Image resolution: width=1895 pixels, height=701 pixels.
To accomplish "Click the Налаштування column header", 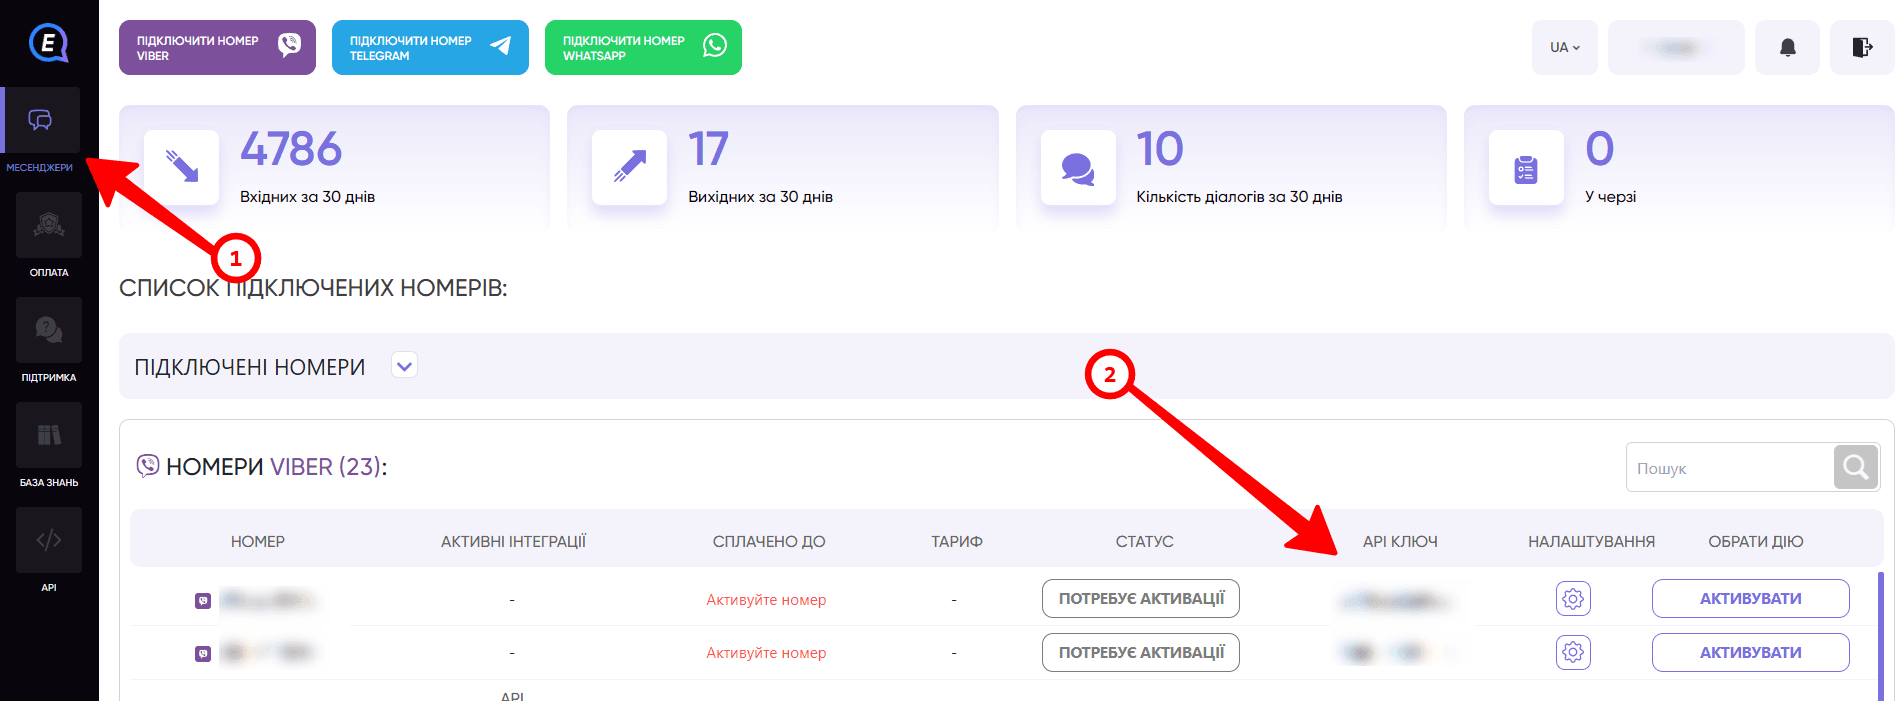I will point(1591,541).
